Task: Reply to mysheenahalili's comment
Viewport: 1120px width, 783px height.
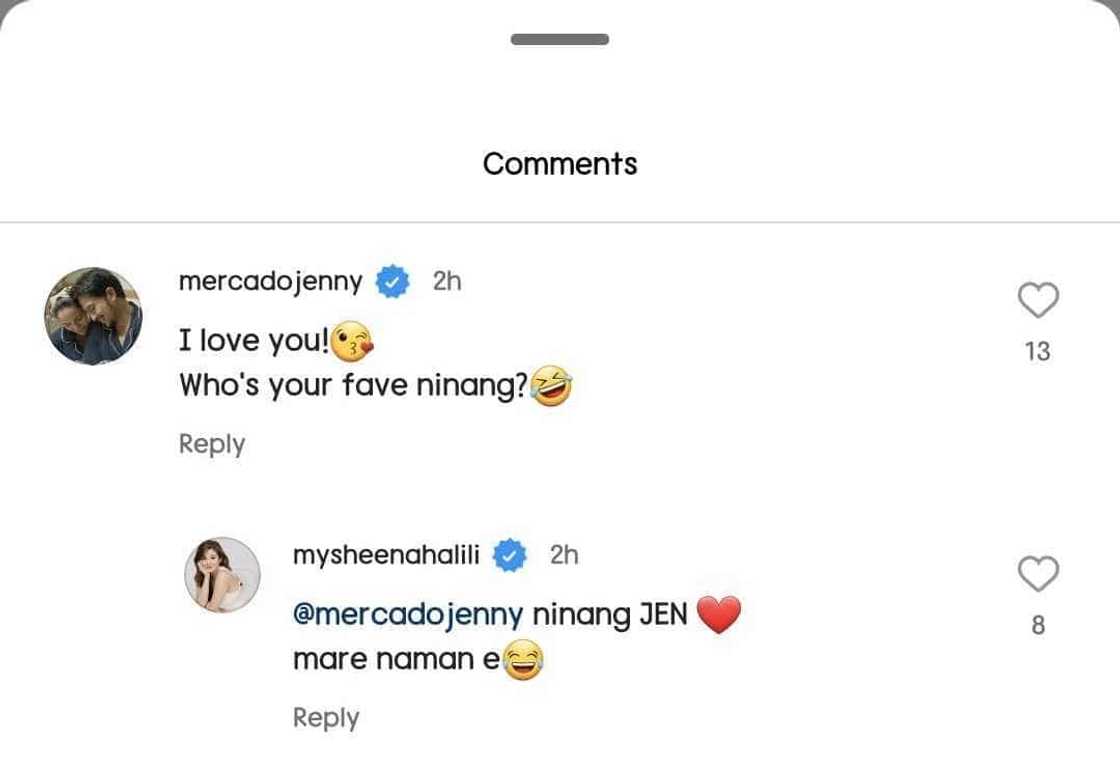Action: point(326,718)
